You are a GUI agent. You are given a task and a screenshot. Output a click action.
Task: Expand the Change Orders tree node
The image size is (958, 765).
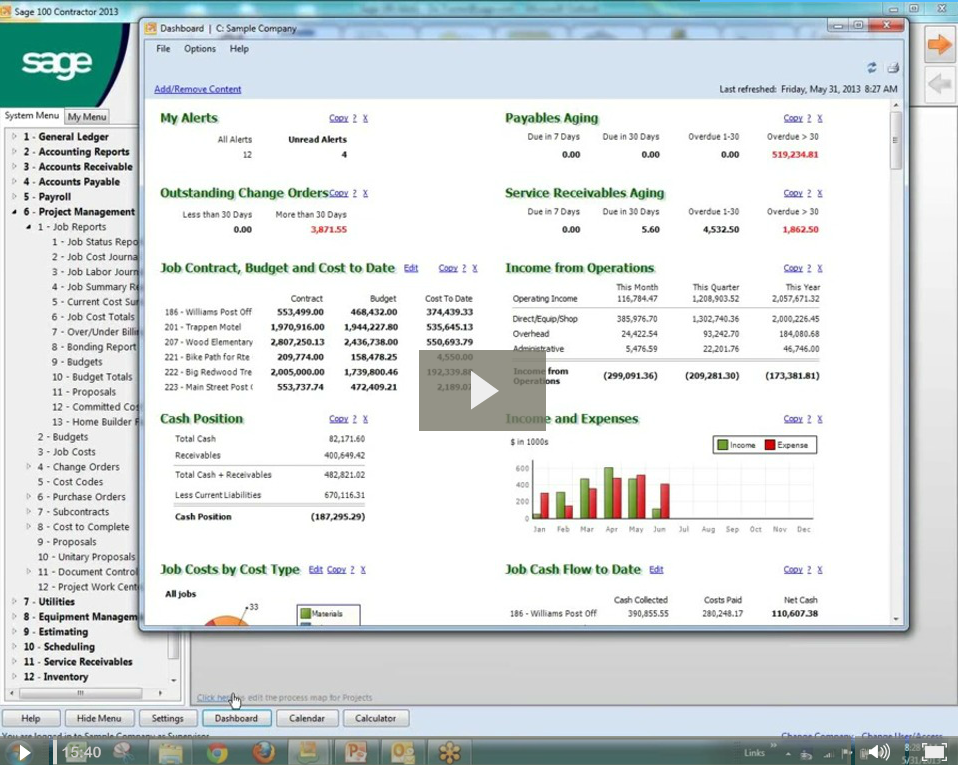[x=28, y=466]
